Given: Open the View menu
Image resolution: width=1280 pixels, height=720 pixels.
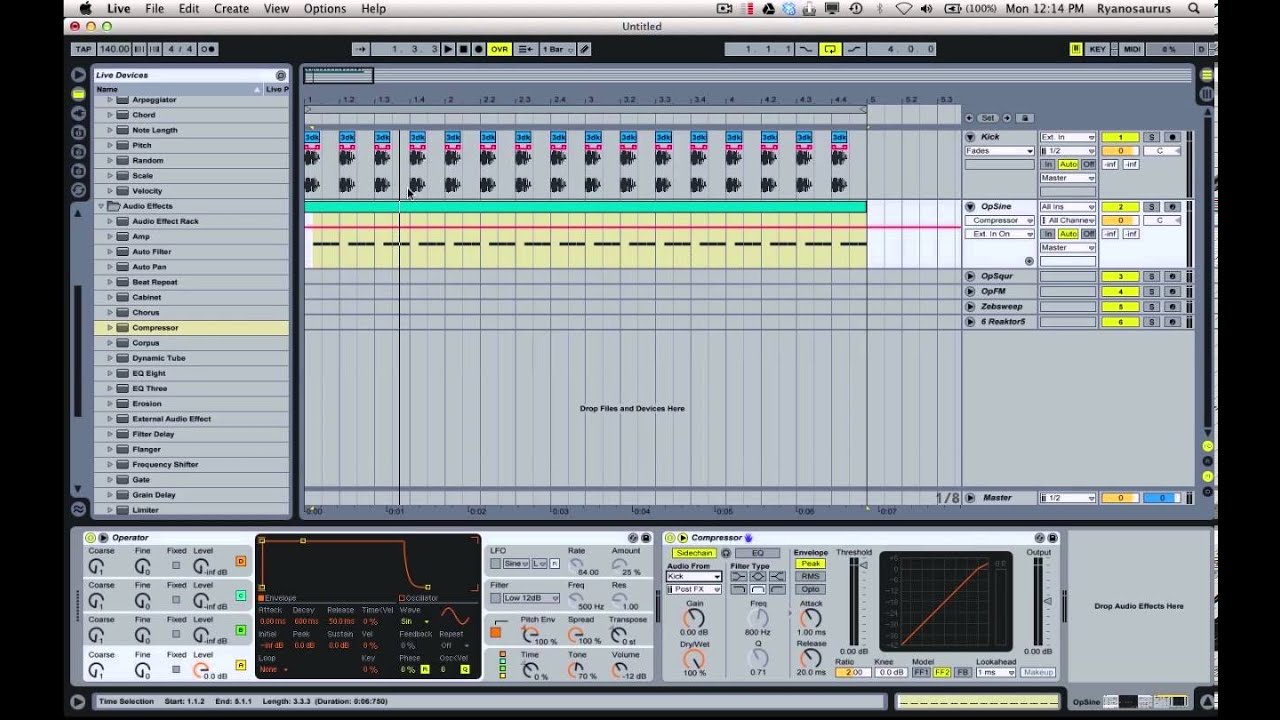Looking at the screenshot, I should [276, 9].
